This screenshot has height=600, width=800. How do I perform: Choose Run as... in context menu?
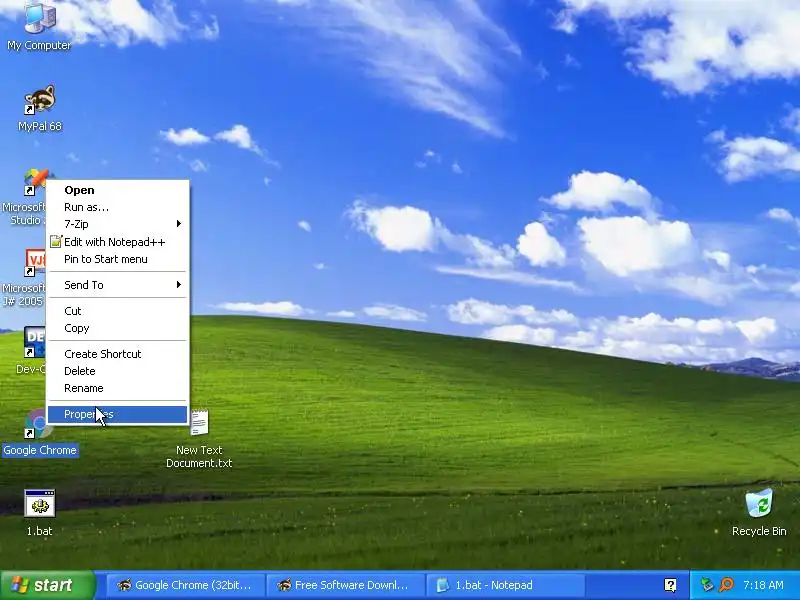118,207
